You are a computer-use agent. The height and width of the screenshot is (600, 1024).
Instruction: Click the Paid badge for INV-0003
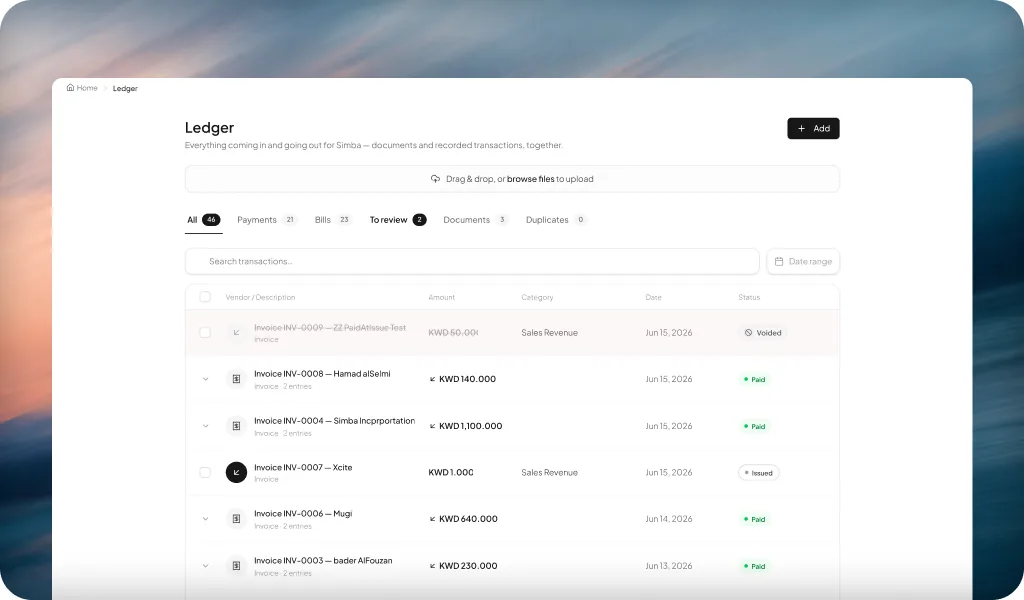pos(754,566)
